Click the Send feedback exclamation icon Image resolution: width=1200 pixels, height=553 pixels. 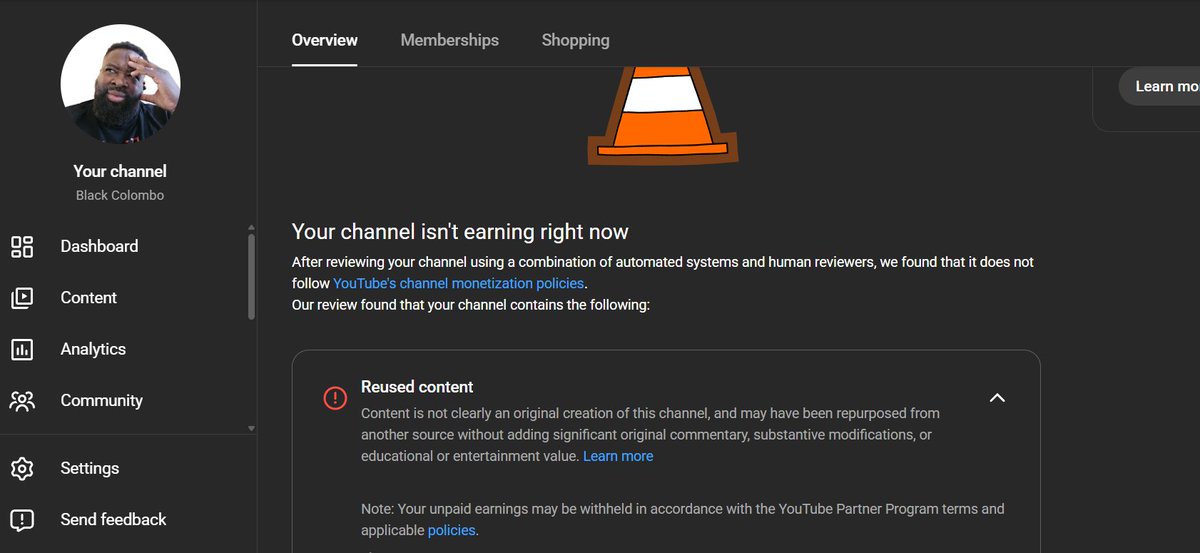point(22,520)
